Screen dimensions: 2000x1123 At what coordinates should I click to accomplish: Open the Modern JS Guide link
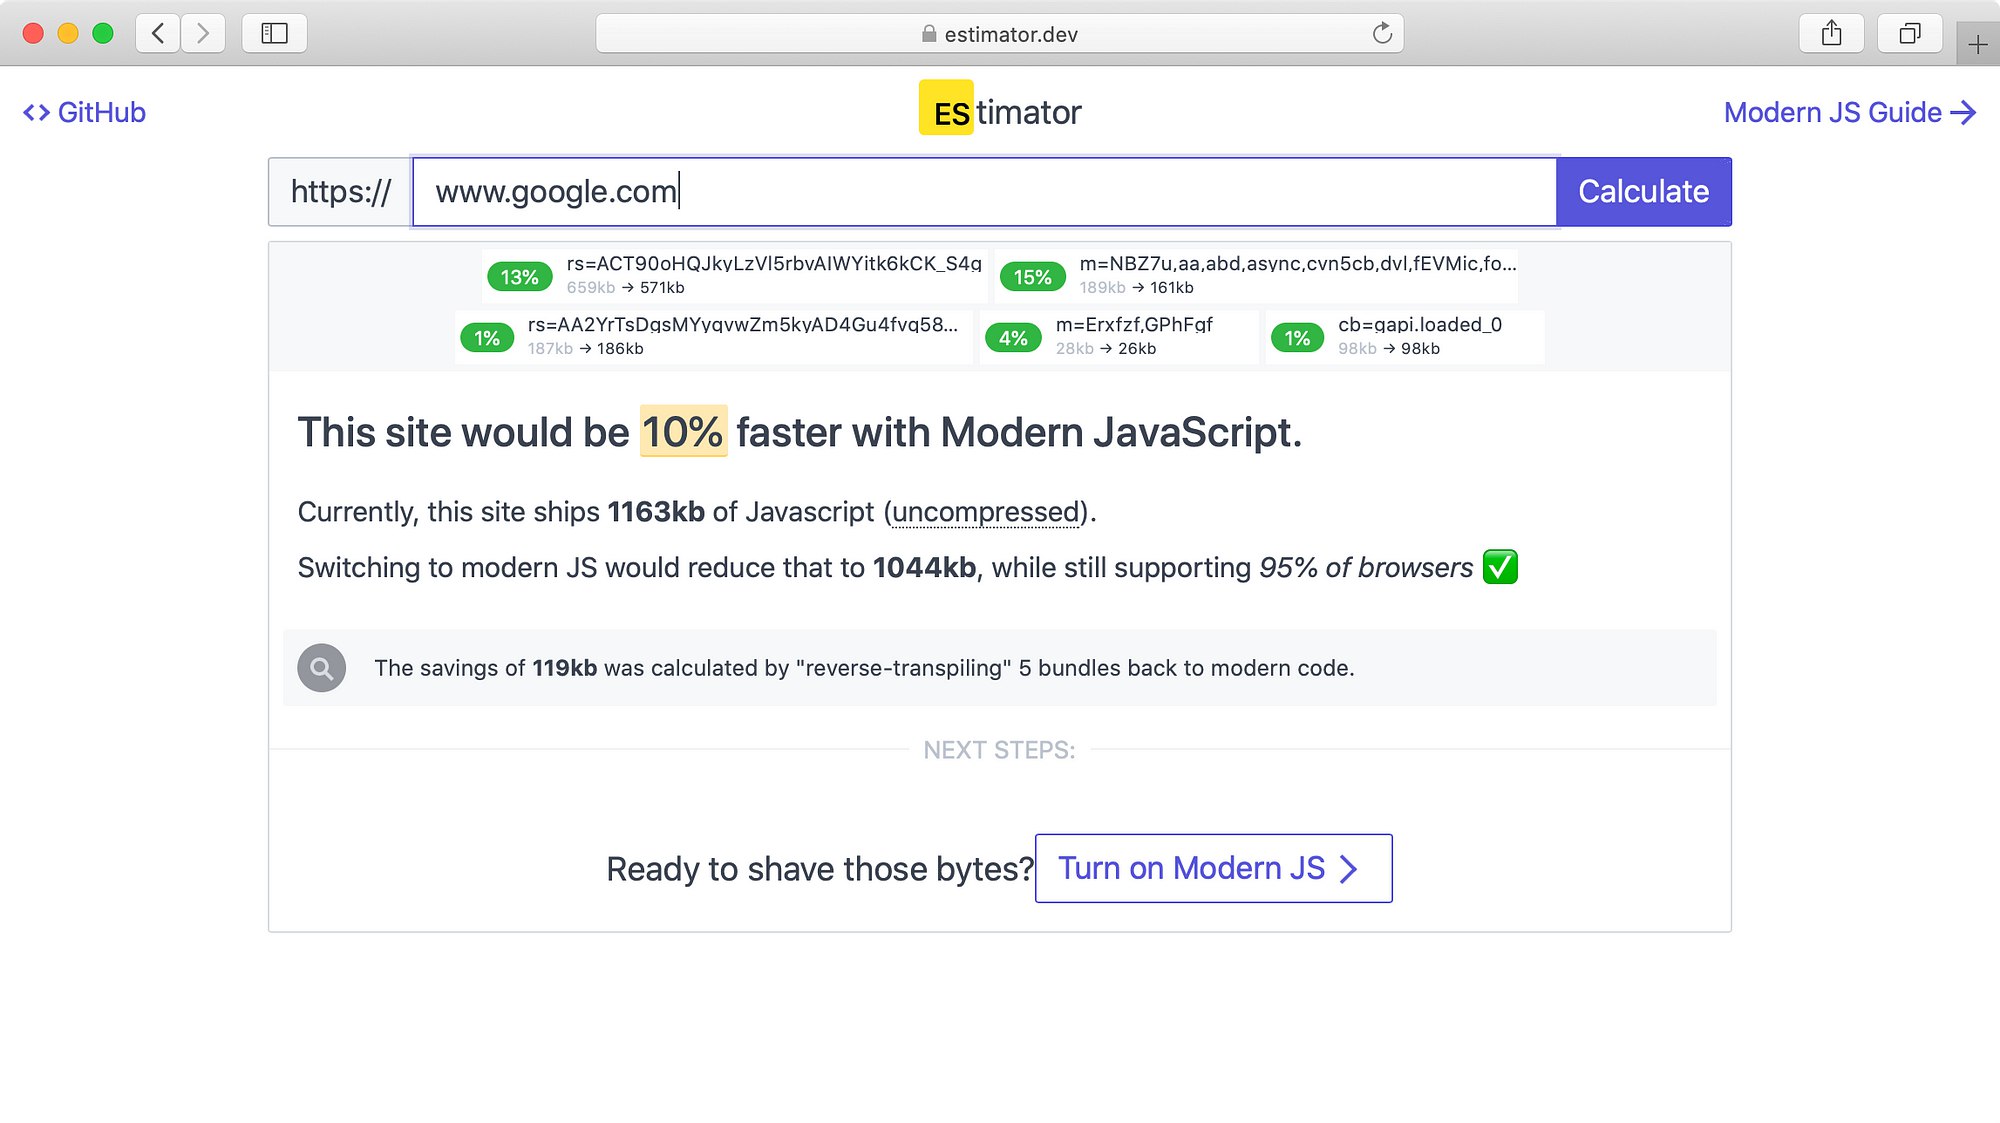1849,112
